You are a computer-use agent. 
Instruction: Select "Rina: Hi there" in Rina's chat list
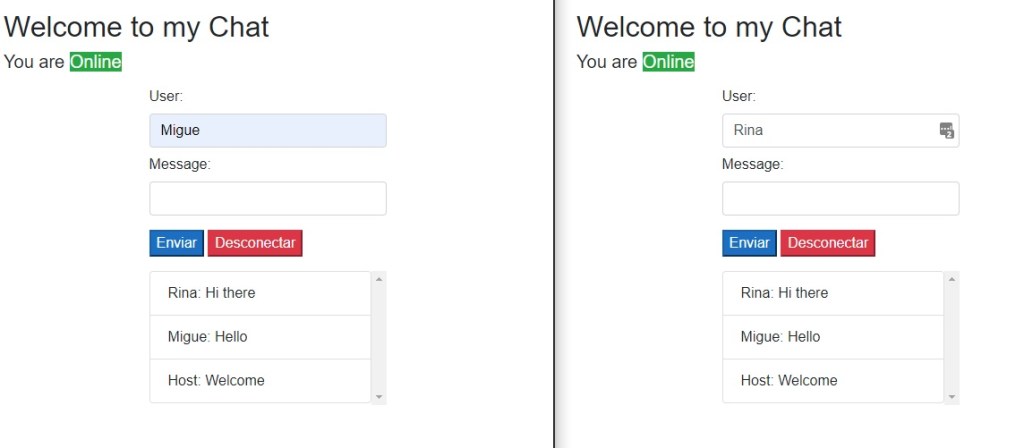pyautogui.click(x=833, y=293)
